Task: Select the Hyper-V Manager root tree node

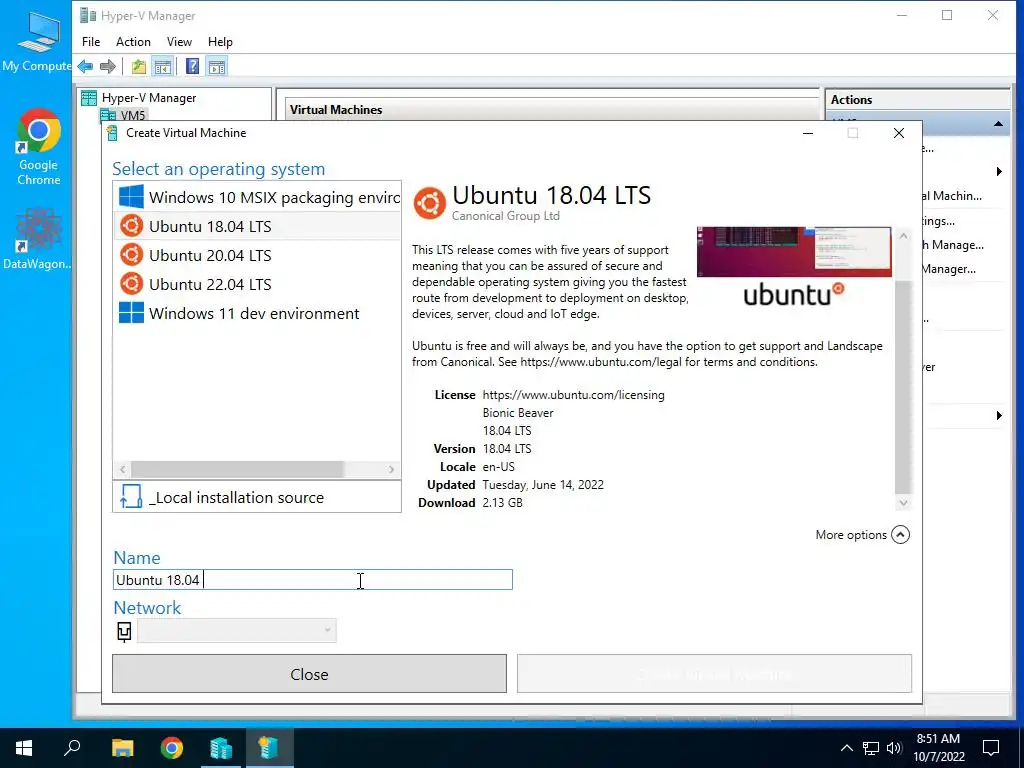Action: click(149, 98)
